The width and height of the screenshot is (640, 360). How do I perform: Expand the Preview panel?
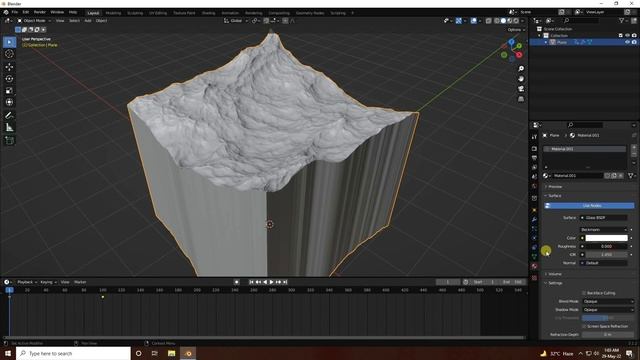click(x=554, y=187)
